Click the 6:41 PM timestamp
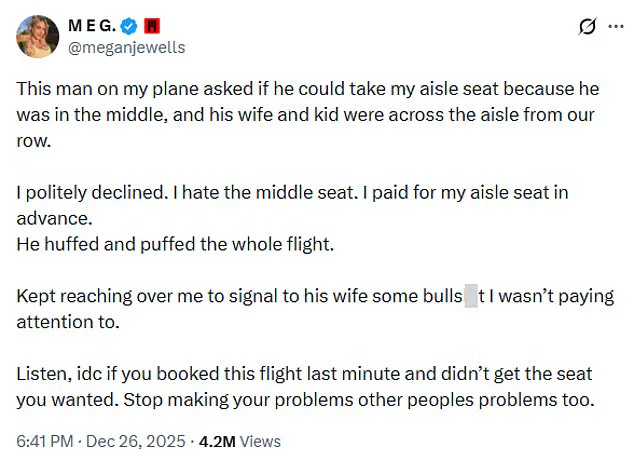Viewport: 634px width, 461px height. pyautogui.click(x=45, y=441)
